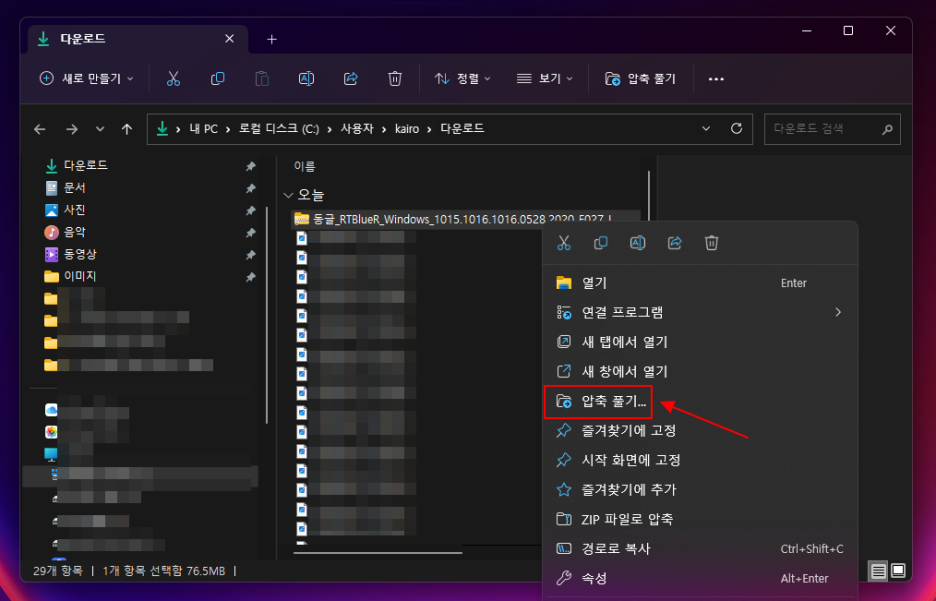Click the Share icon in the toolbar

pyautogui.click(x=350, y=79)
